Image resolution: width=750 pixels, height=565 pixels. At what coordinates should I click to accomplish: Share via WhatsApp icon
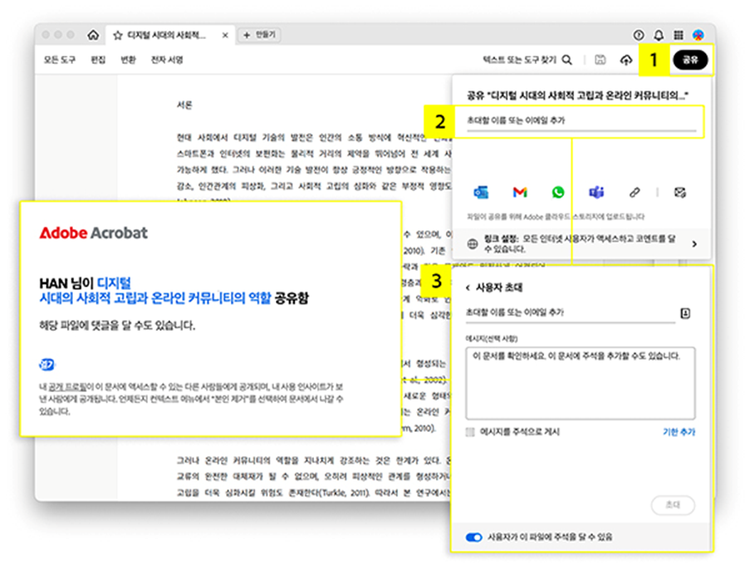(558, 192)
